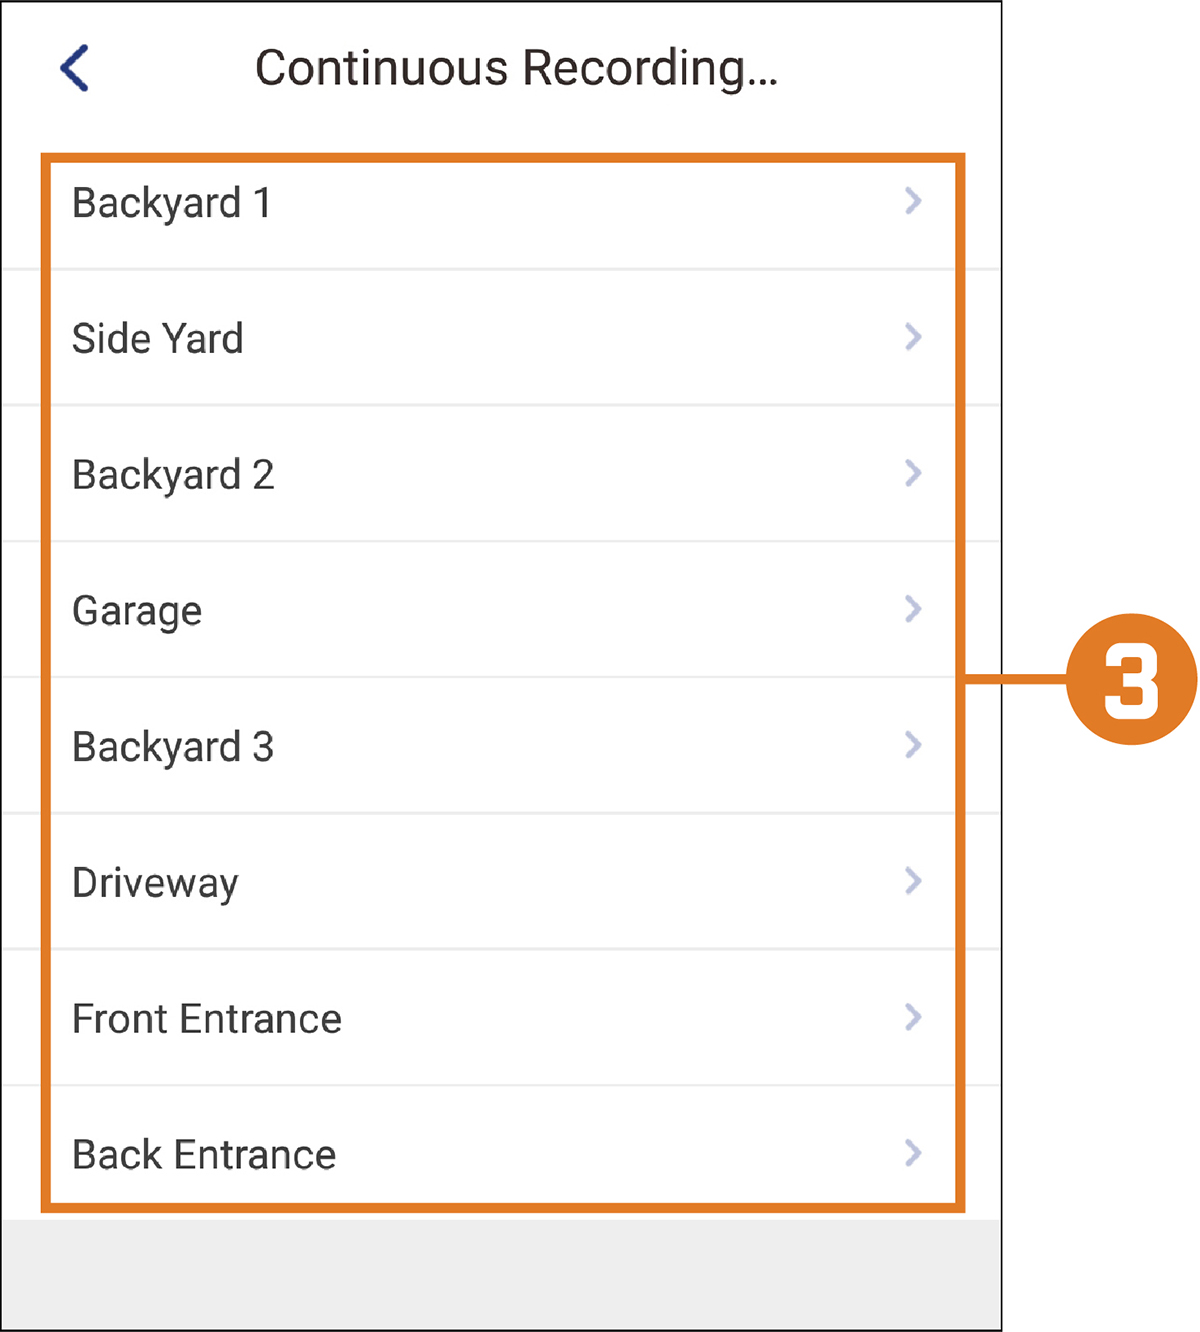Select the Backyard 1 camera label

pos(172,203)
